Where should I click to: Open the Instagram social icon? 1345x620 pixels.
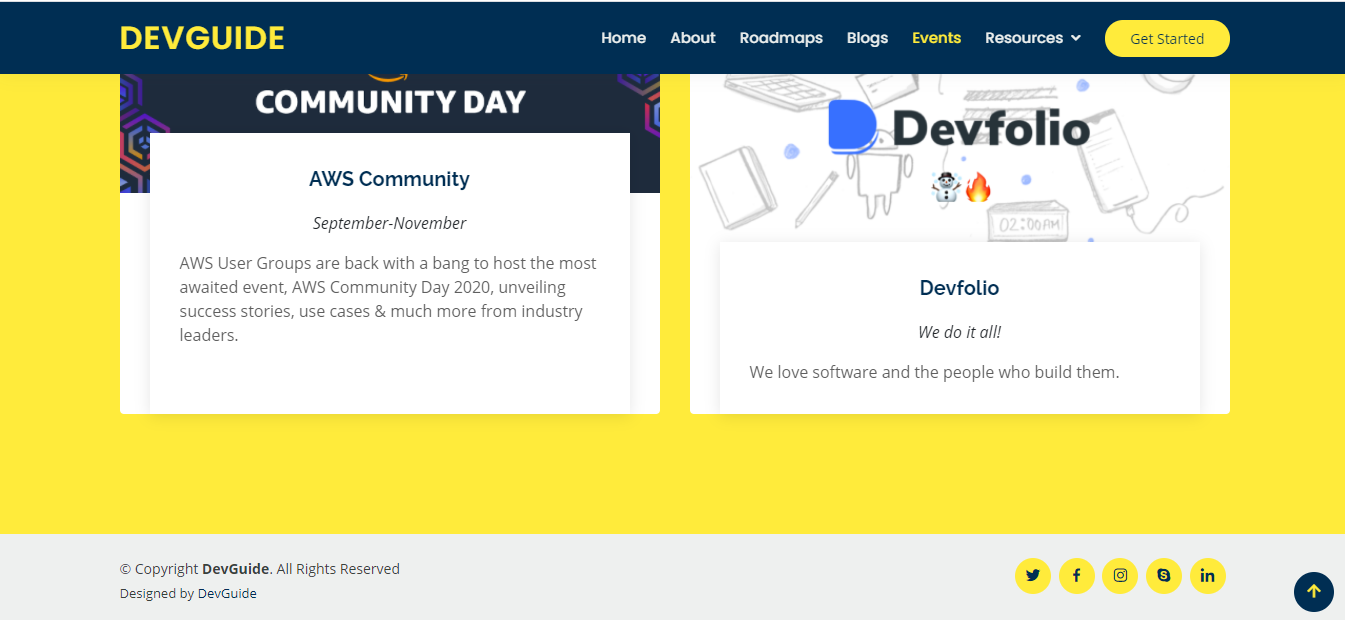pos(1120,576)
